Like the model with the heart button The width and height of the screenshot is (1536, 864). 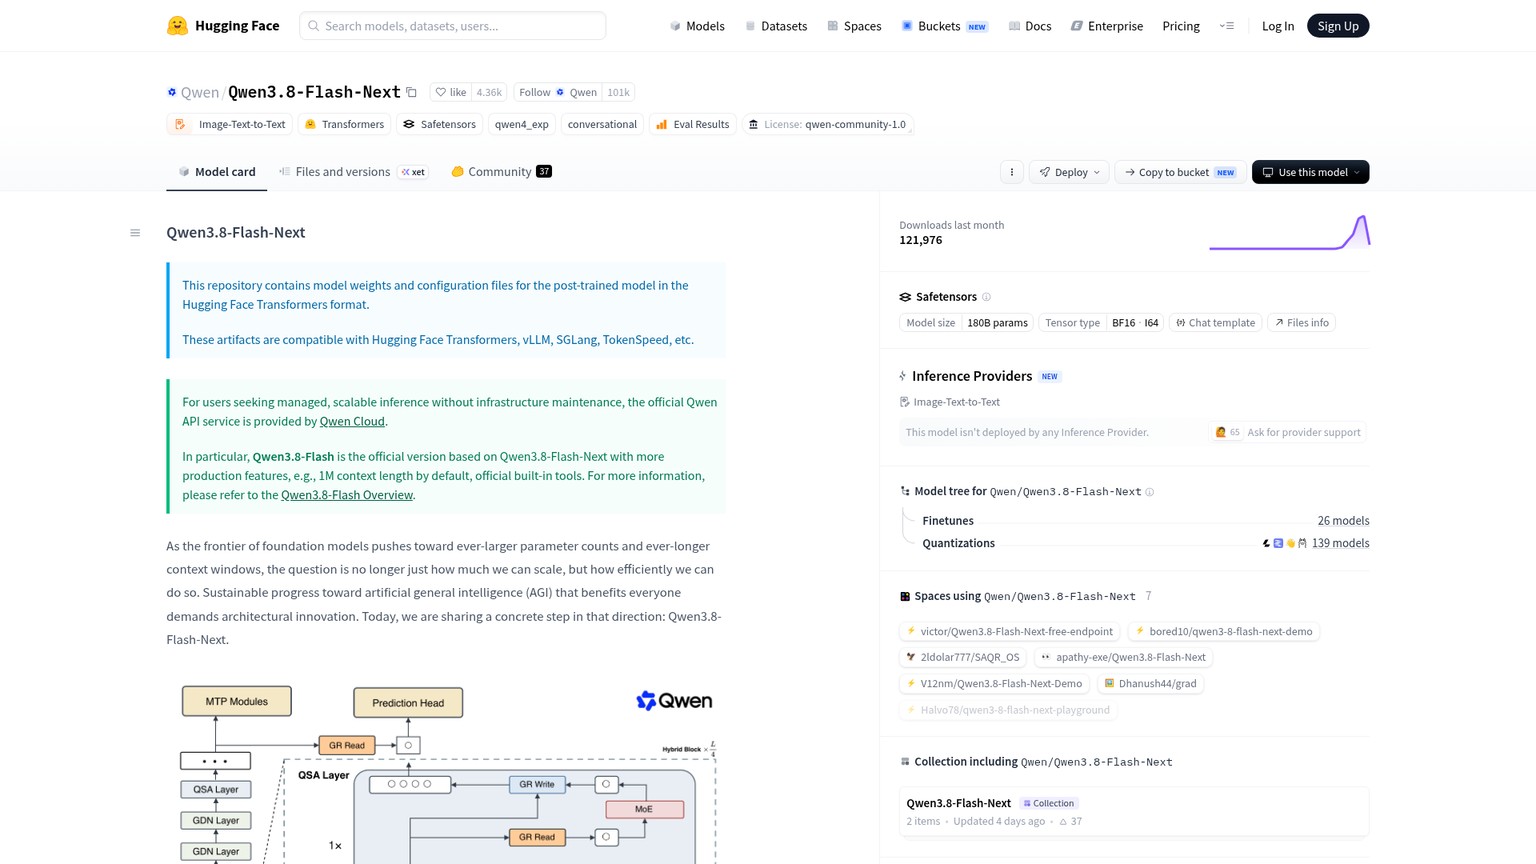pyautogui.click(x=451, y=92)
